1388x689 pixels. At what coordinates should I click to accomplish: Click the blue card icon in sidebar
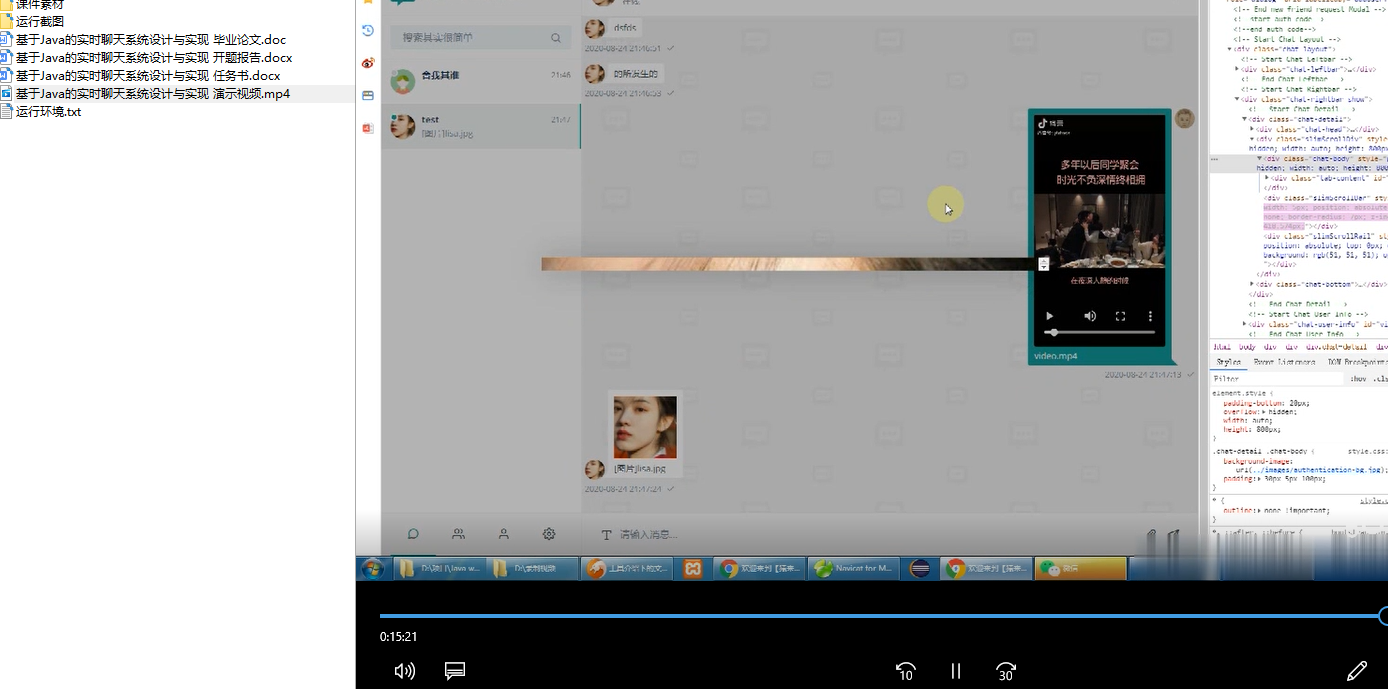tap(368, 96)
